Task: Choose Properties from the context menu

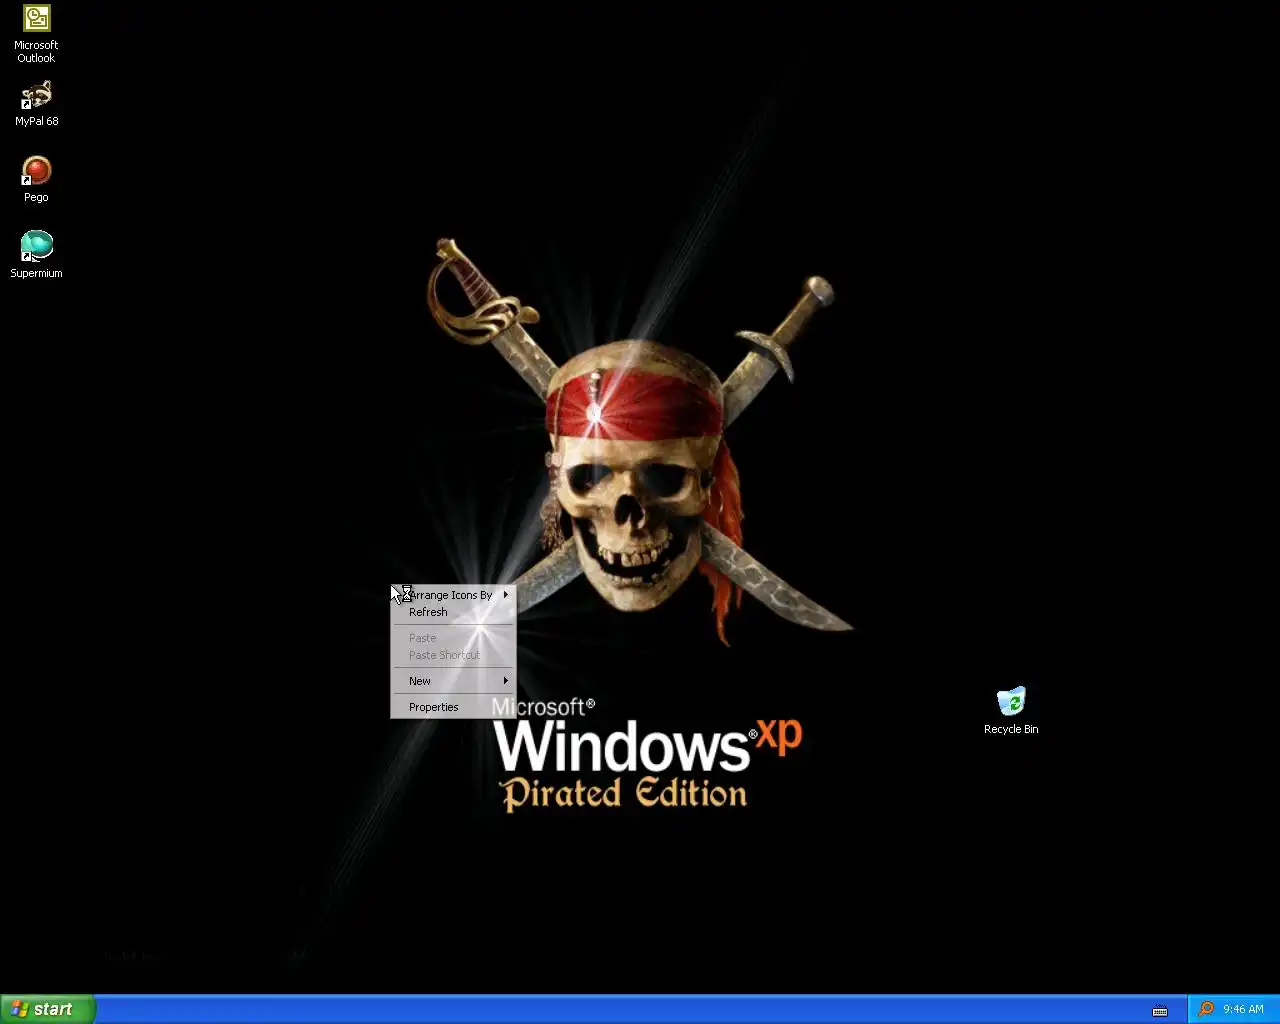Action: tap(453, 707)
